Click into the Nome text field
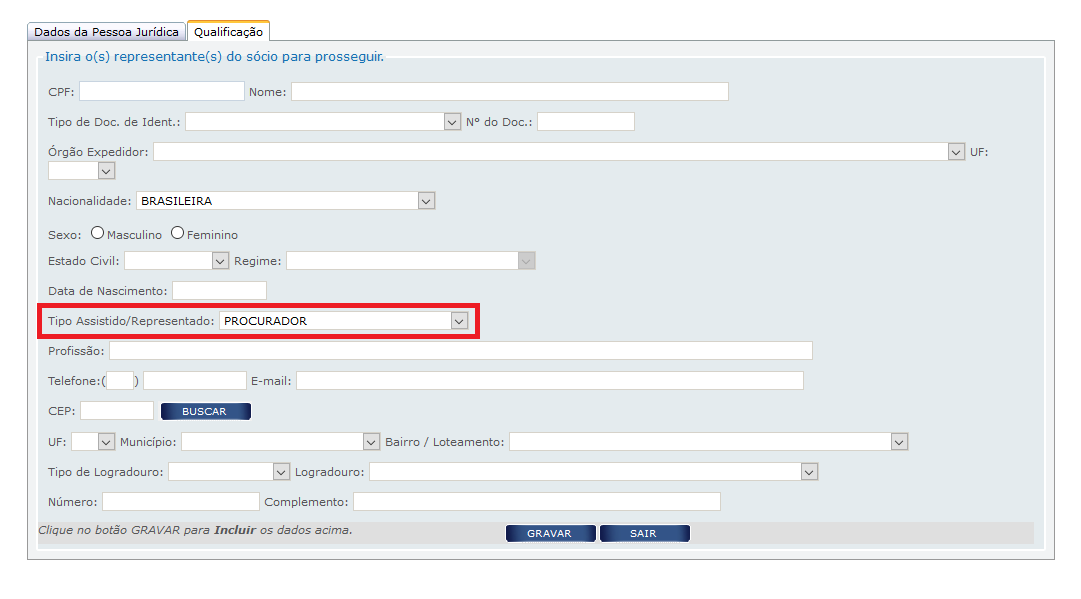Viewport: 1081px width, 599px height. click(x=509, y=92)
